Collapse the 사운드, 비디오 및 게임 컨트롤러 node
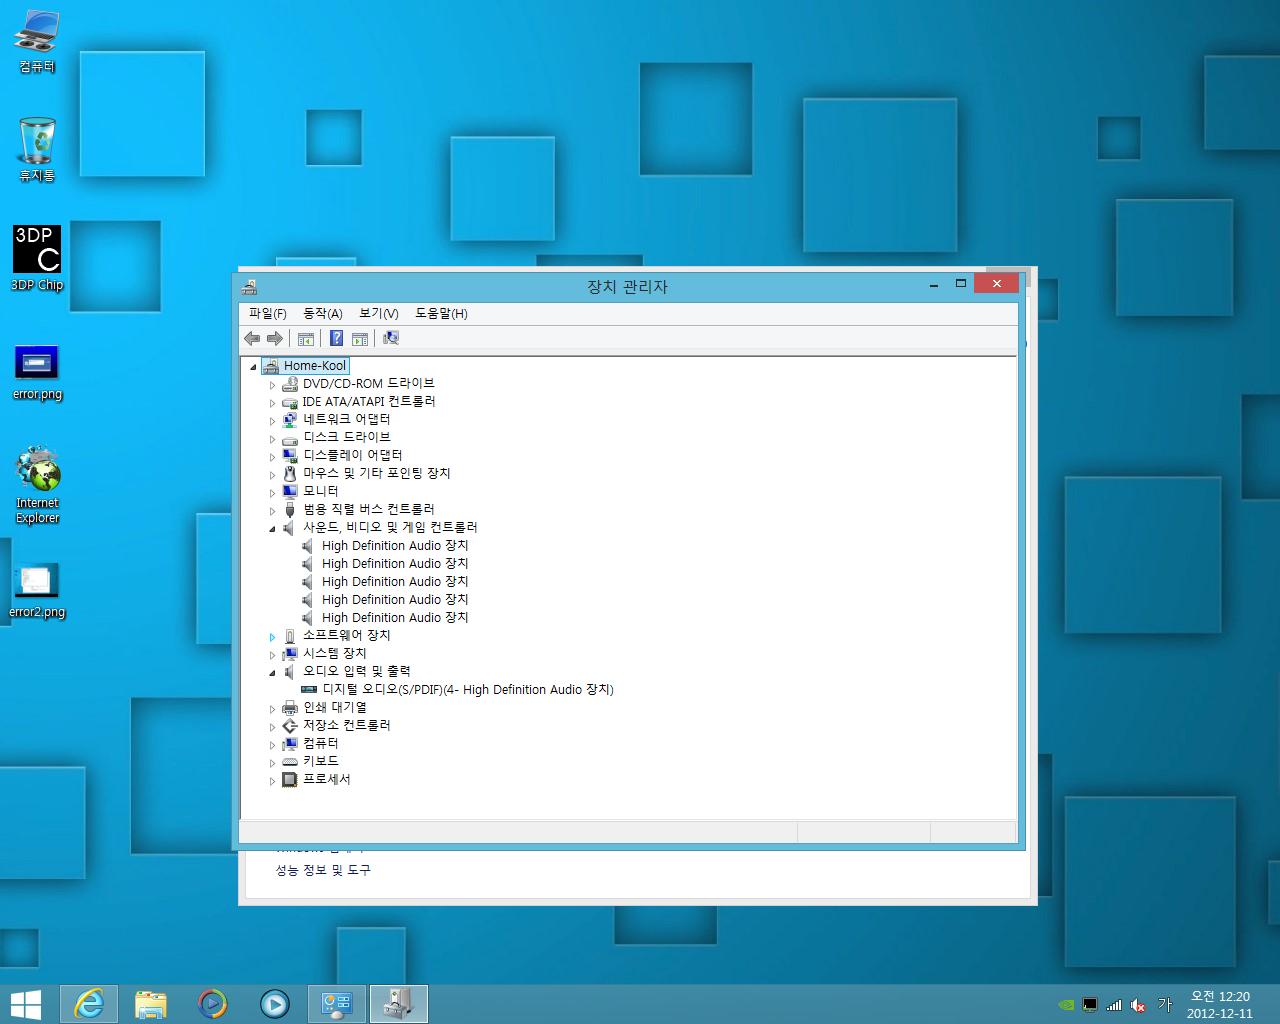 pos(272,529)
